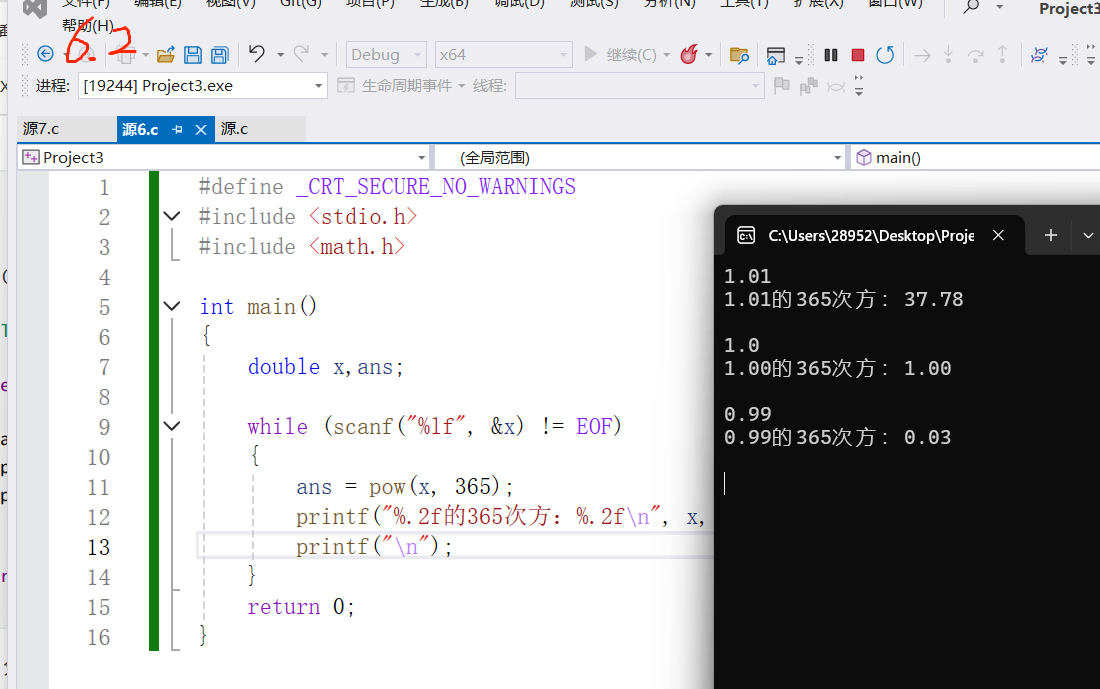Open overflow options after the flag icons
Screen dimensions: 1100x689
tap(859, 86)
